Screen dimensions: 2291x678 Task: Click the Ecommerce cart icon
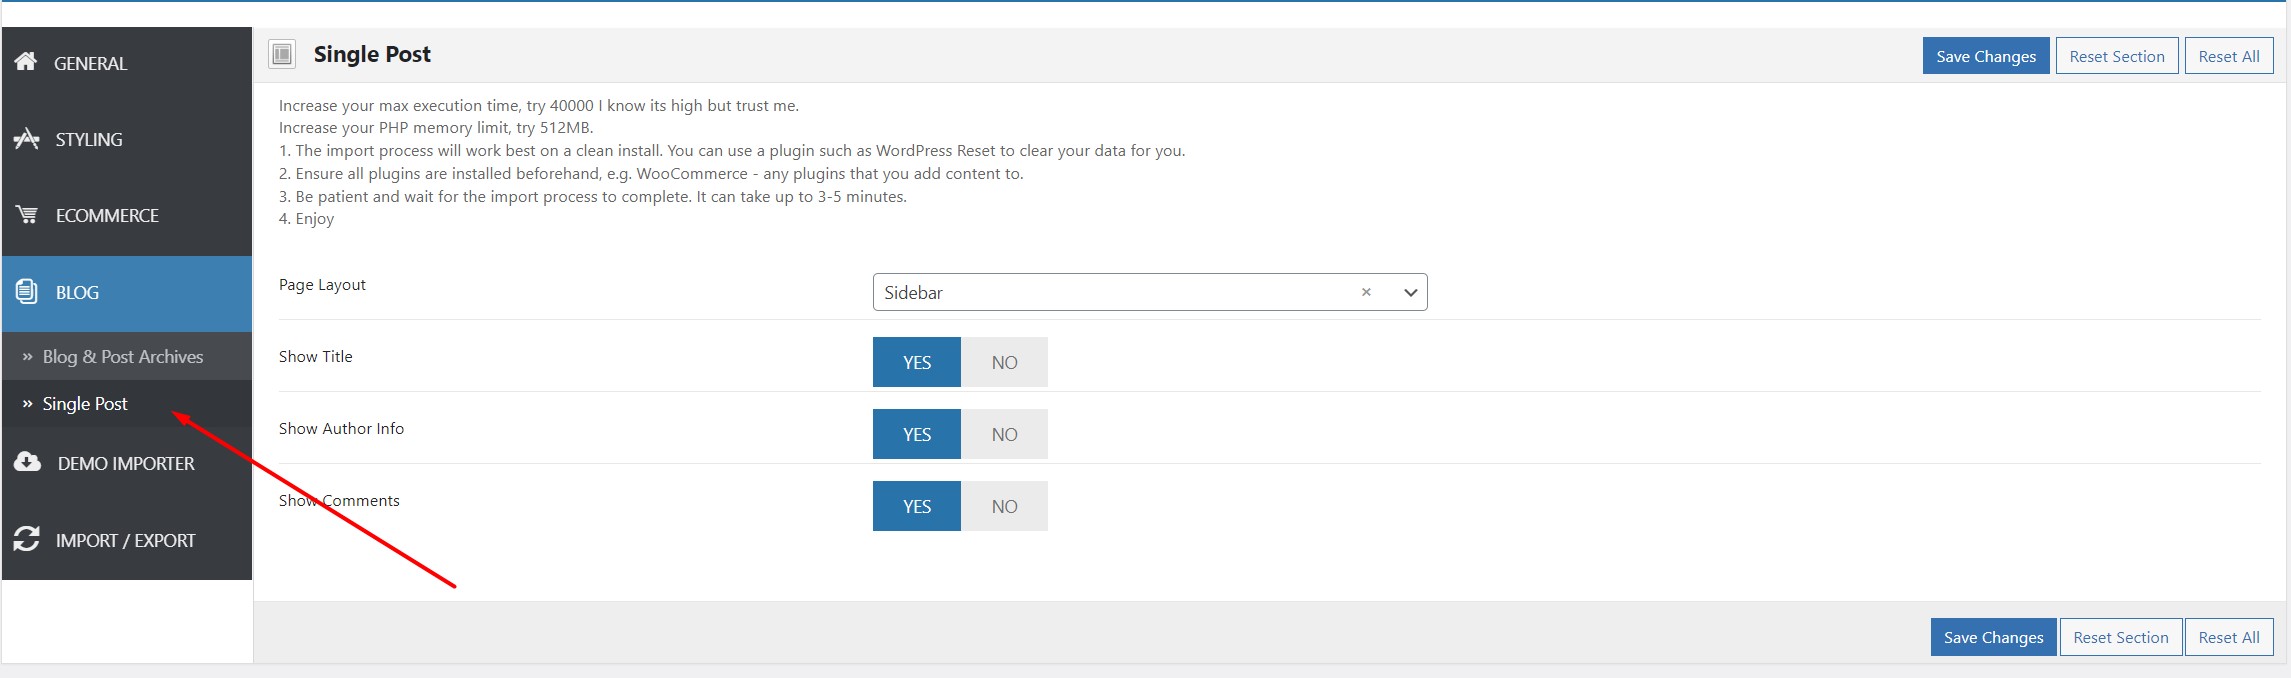pyautogui.click(x=27, y=215)
